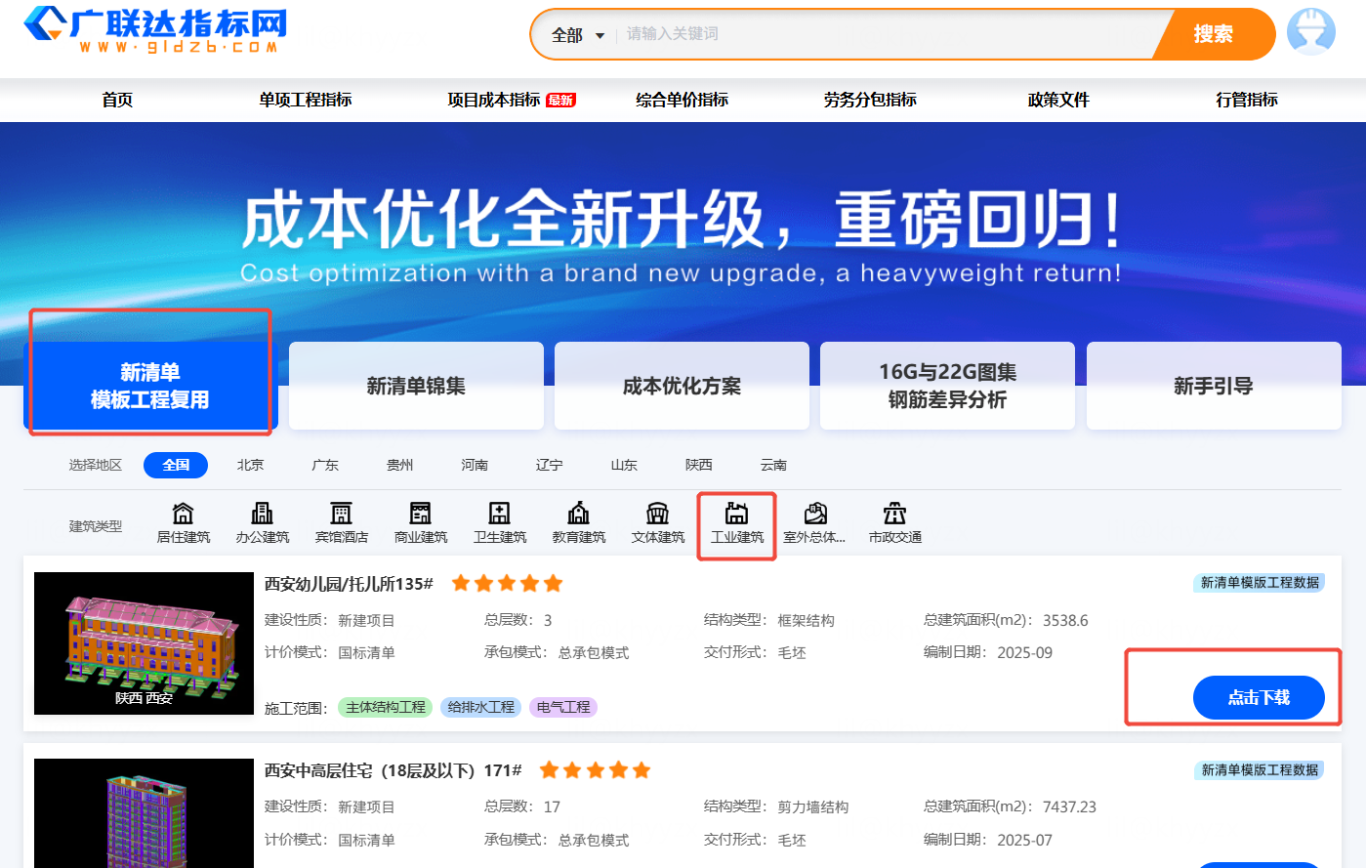Select the 居住建筑 building type icon
The width and height of the screenshot is (1366, 868).
[182, 522]
